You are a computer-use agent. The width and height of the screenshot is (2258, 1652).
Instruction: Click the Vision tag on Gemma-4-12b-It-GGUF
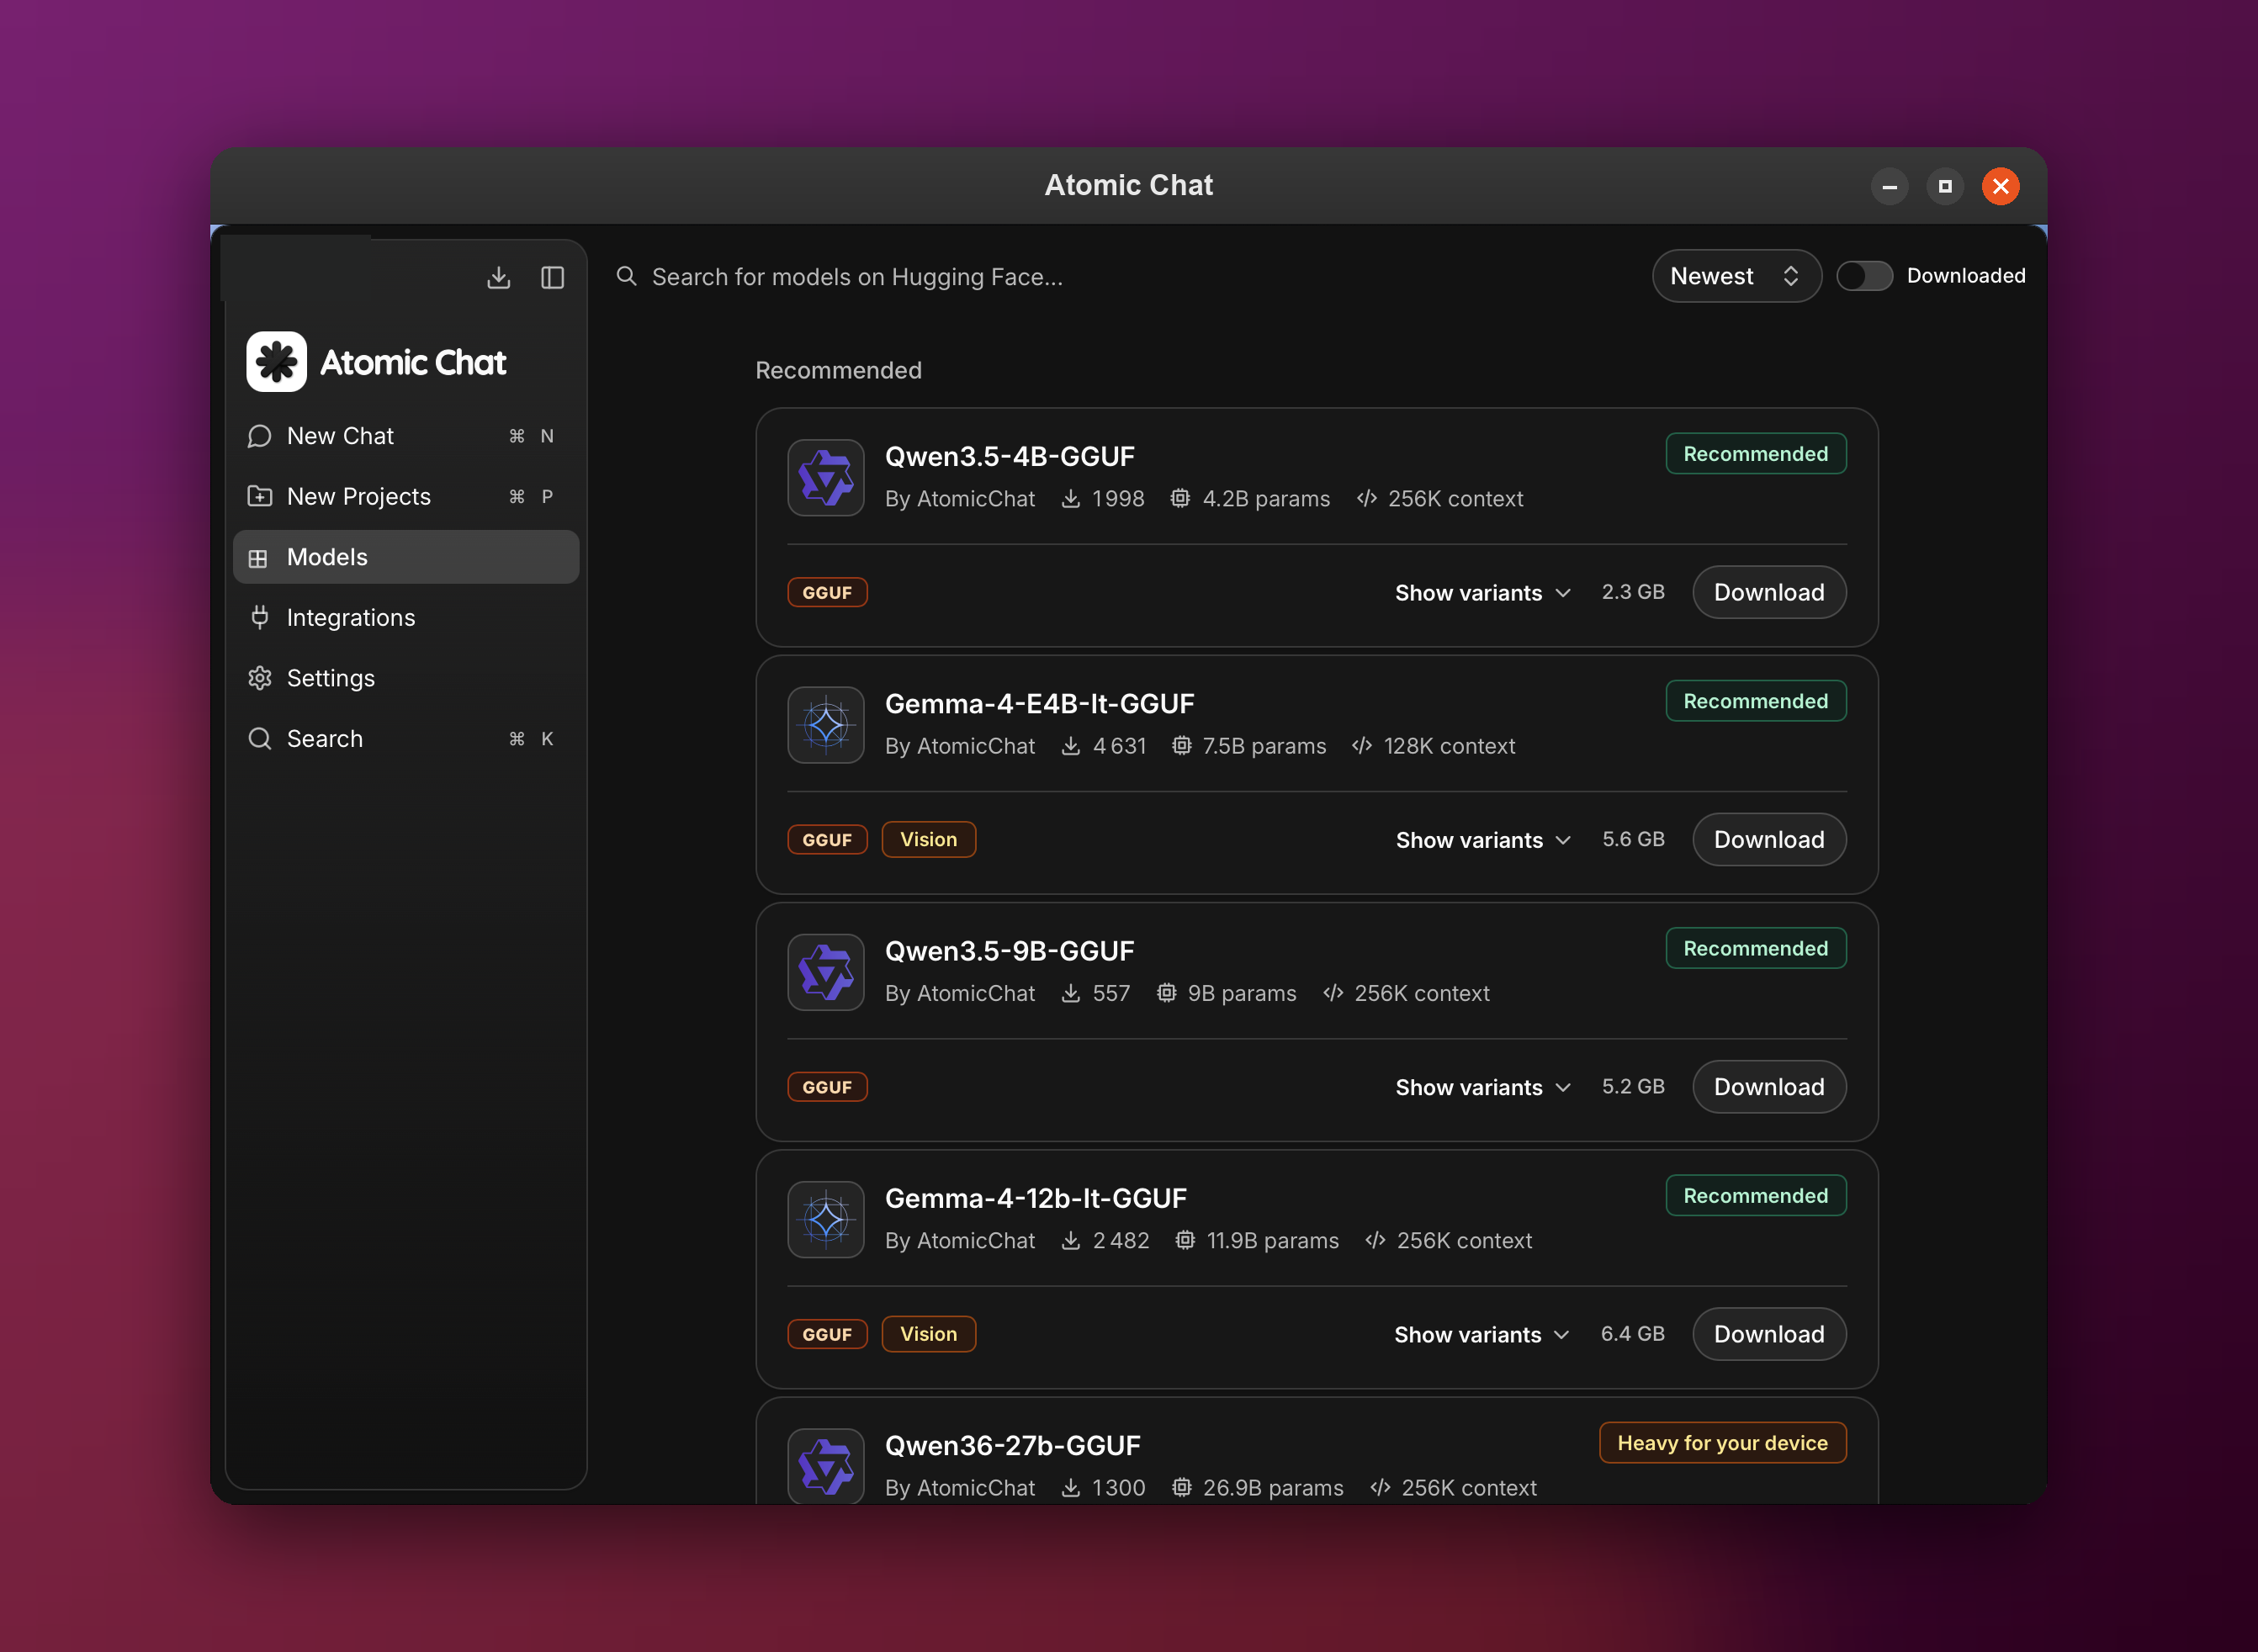[x=928, y=1334]
